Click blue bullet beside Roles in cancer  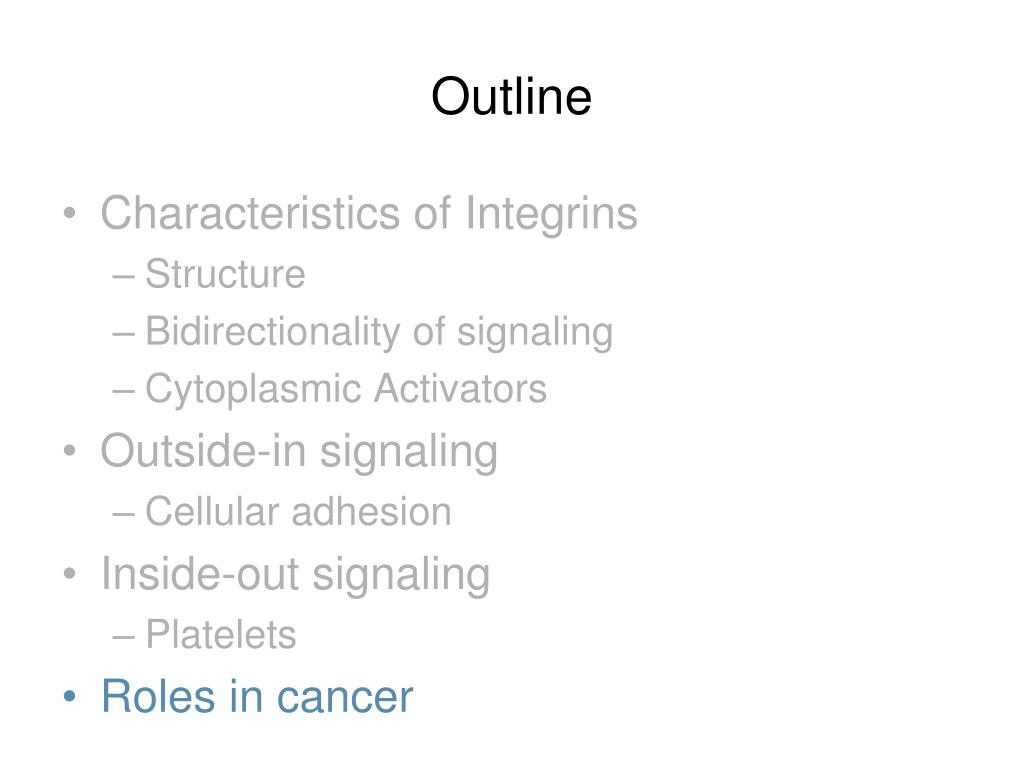(x=70, y=696)
